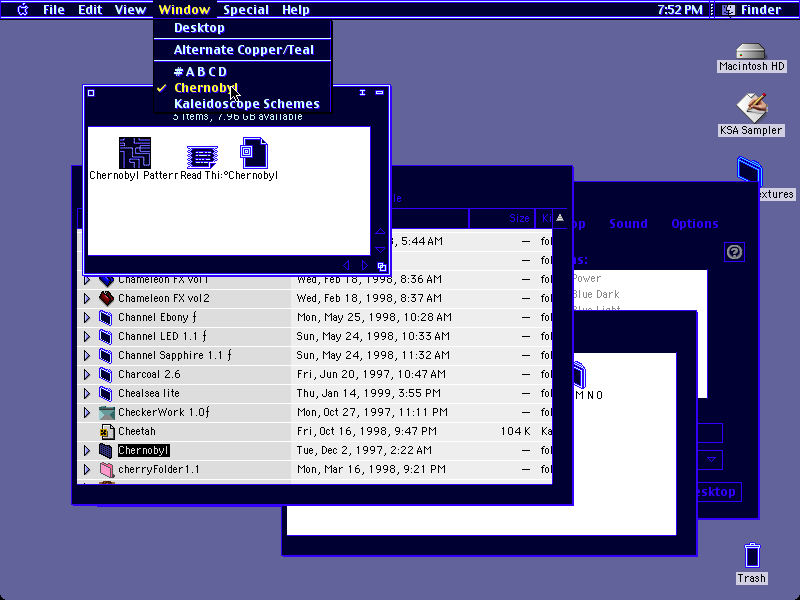
Task: Open the View menu
Action: [130, 10]
